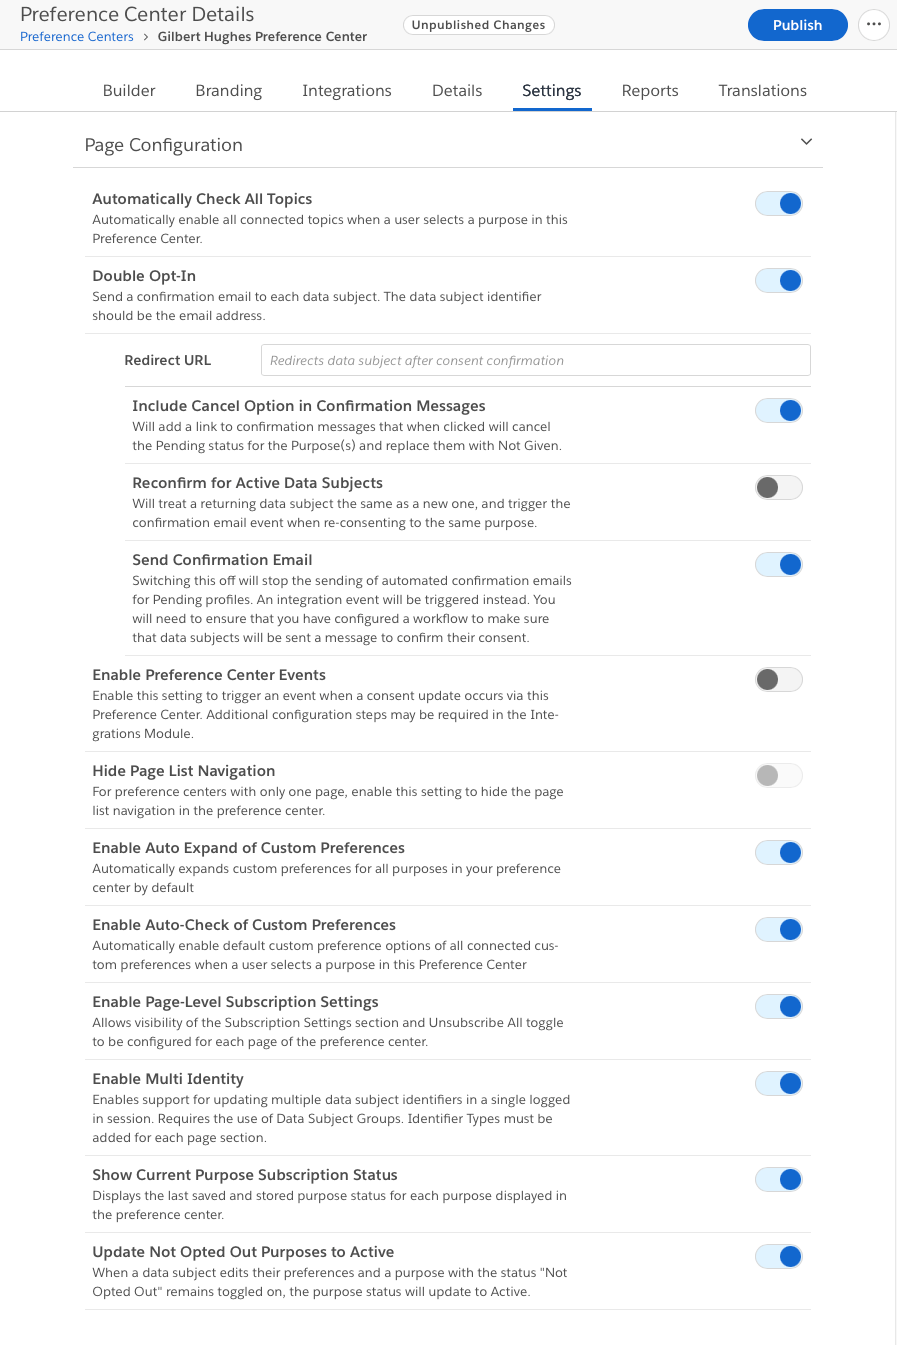Go to the Integrations tab

pyautogui.click(x=347, y=91)
